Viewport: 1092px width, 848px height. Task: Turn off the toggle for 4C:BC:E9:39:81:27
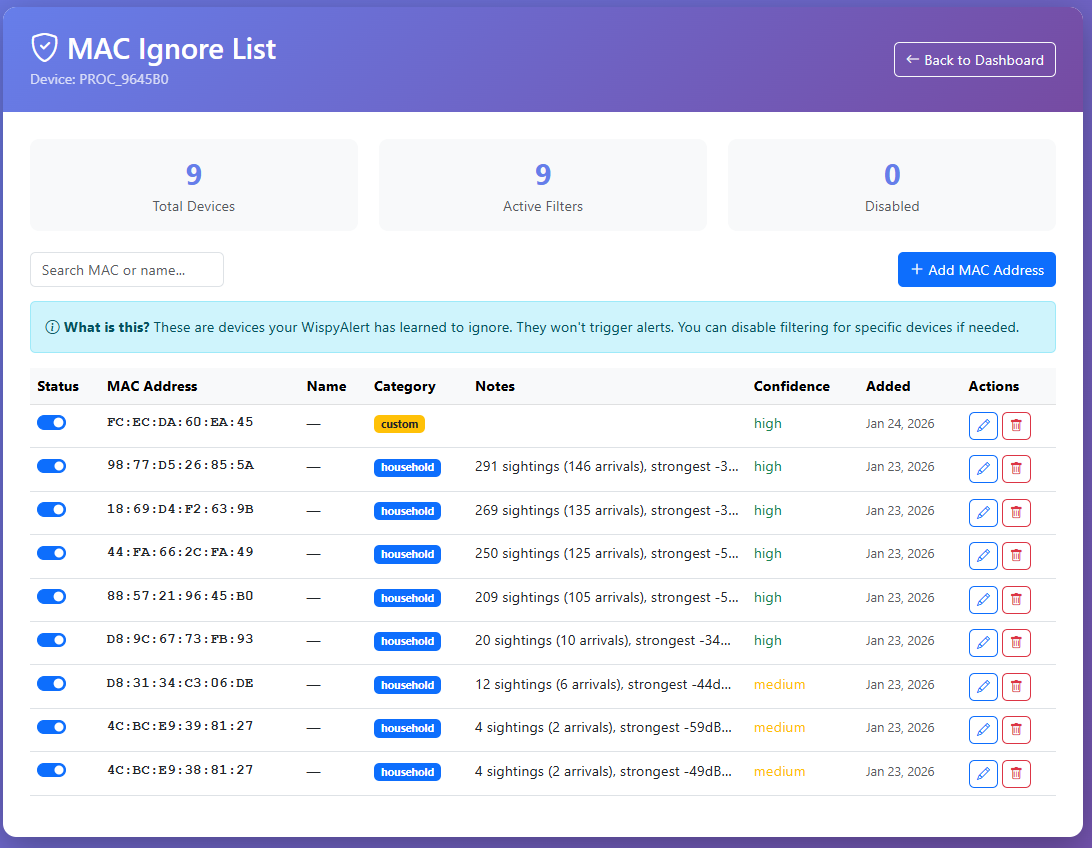(51, 727)
